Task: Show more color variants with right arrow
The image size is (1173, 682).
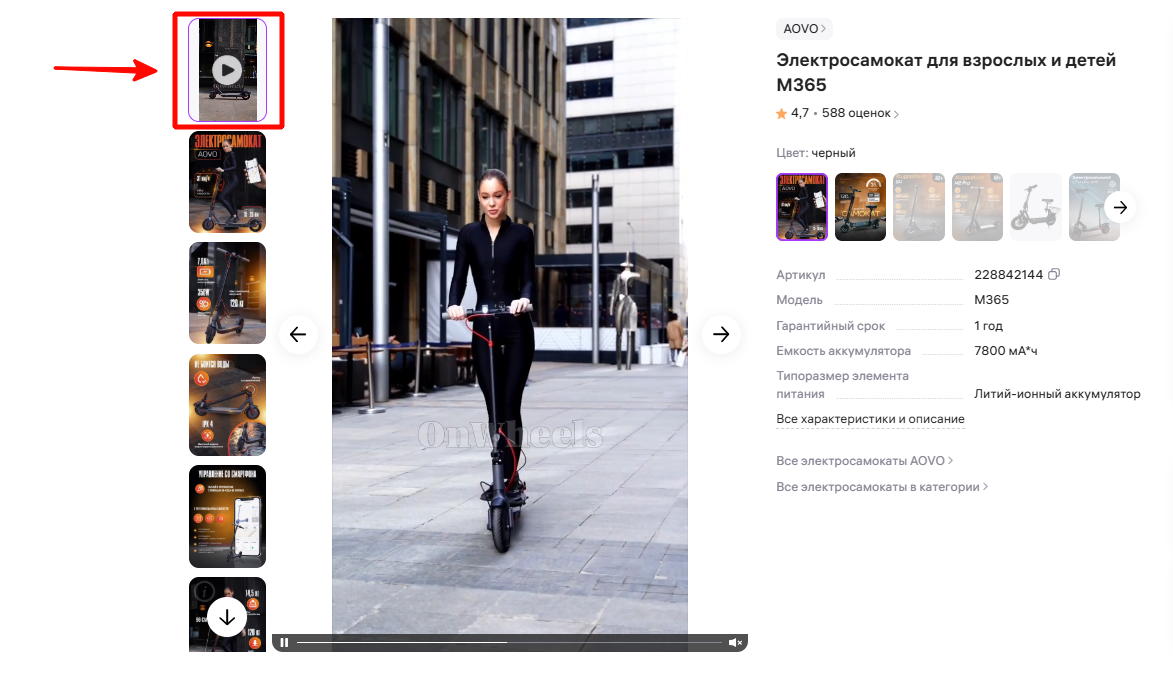Action: tap(1120, 207)
